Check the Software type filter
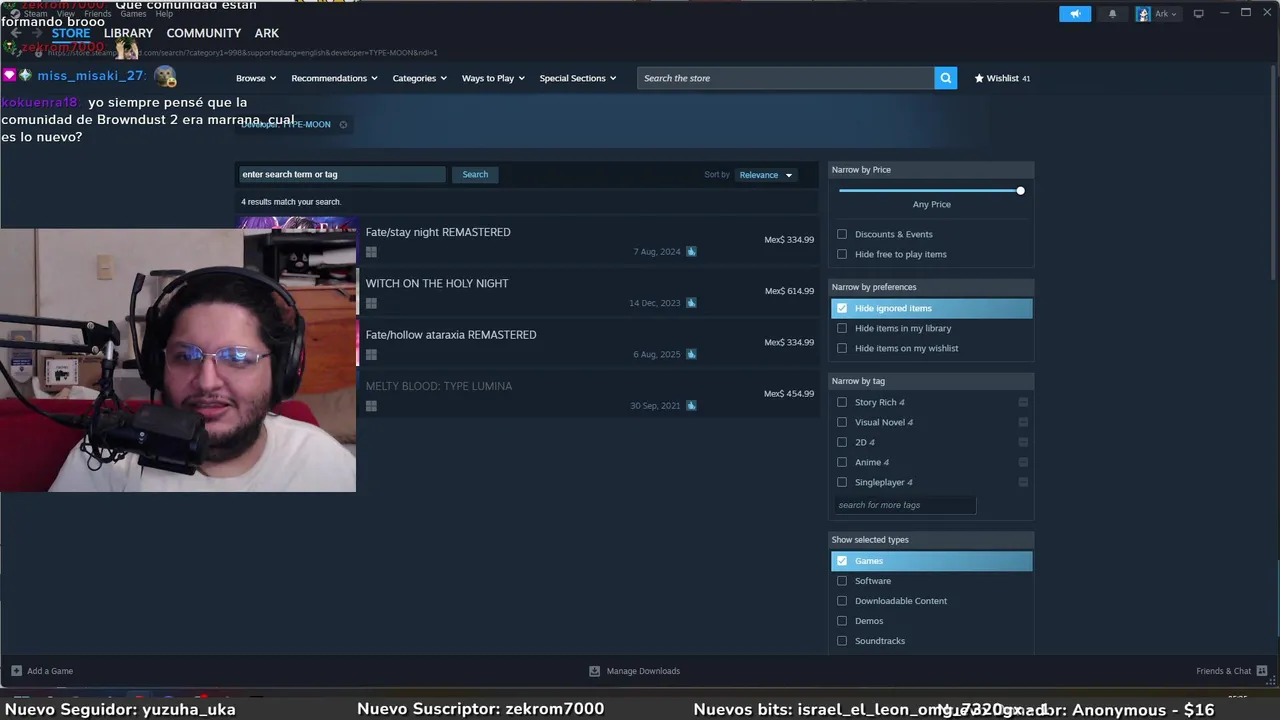 tap(842, 581)
